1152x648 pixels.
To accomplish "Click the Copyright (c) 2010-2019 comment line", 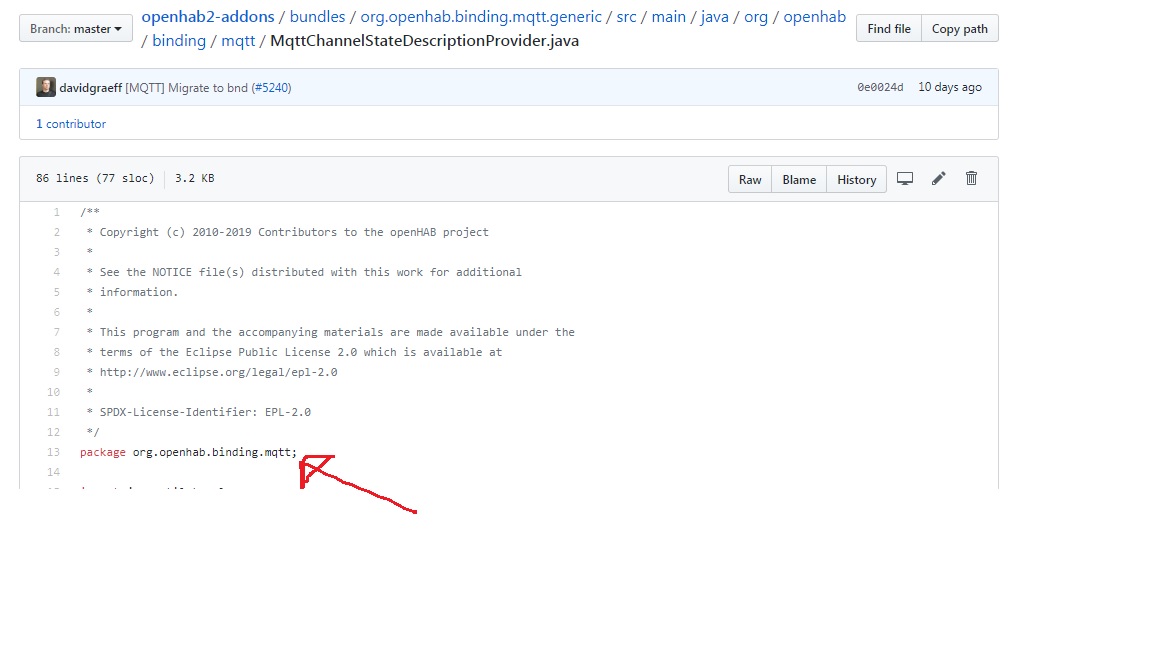I will 287,232.
